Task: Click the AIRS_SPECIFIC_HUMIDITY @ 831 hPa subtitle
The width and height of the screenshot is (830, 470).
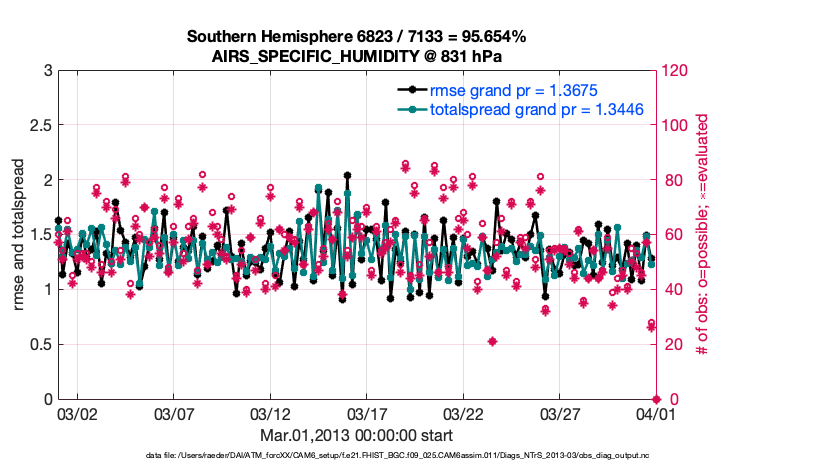Action: (356, 55)
